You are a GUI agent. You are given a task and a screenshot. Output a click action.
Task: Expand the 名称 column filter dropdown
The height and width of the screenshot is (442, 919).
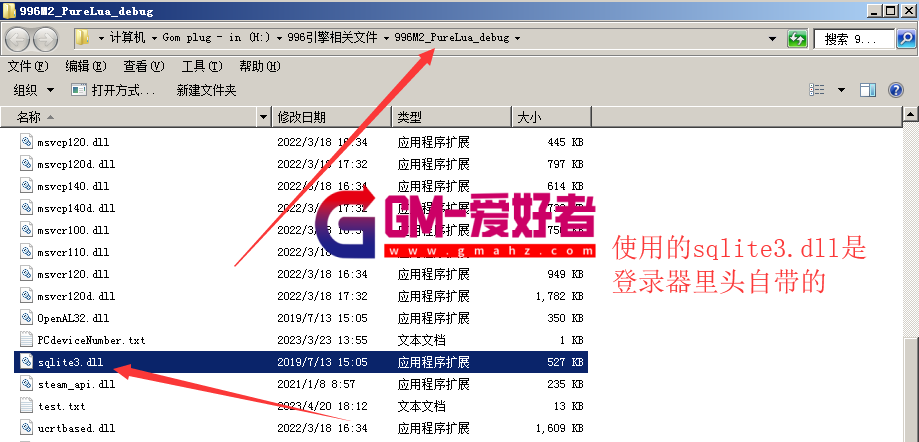[264, 117]
